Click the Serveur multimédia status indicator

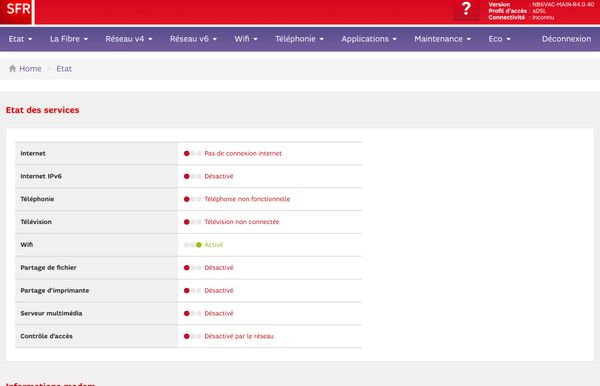pos(192,313)
